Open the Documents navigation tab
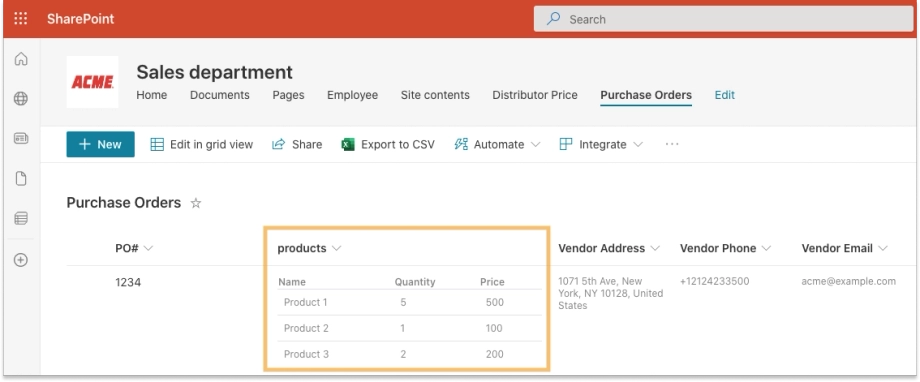The height and width of the screenshot is (382, 920). tap(219, 95)
